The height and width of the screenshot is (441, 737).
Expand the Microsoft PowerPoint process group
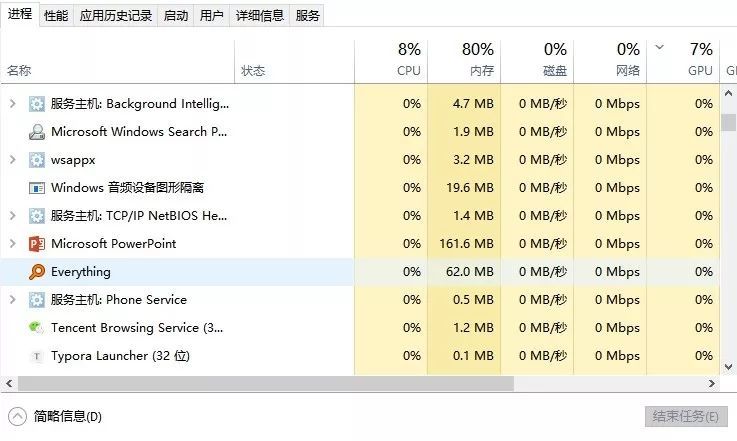click(13, 244)
